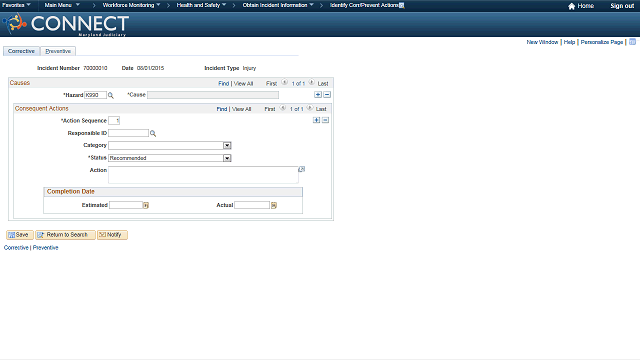640x360 pixels.
Task: Focus the Actual date field
Action: point(252,205)
